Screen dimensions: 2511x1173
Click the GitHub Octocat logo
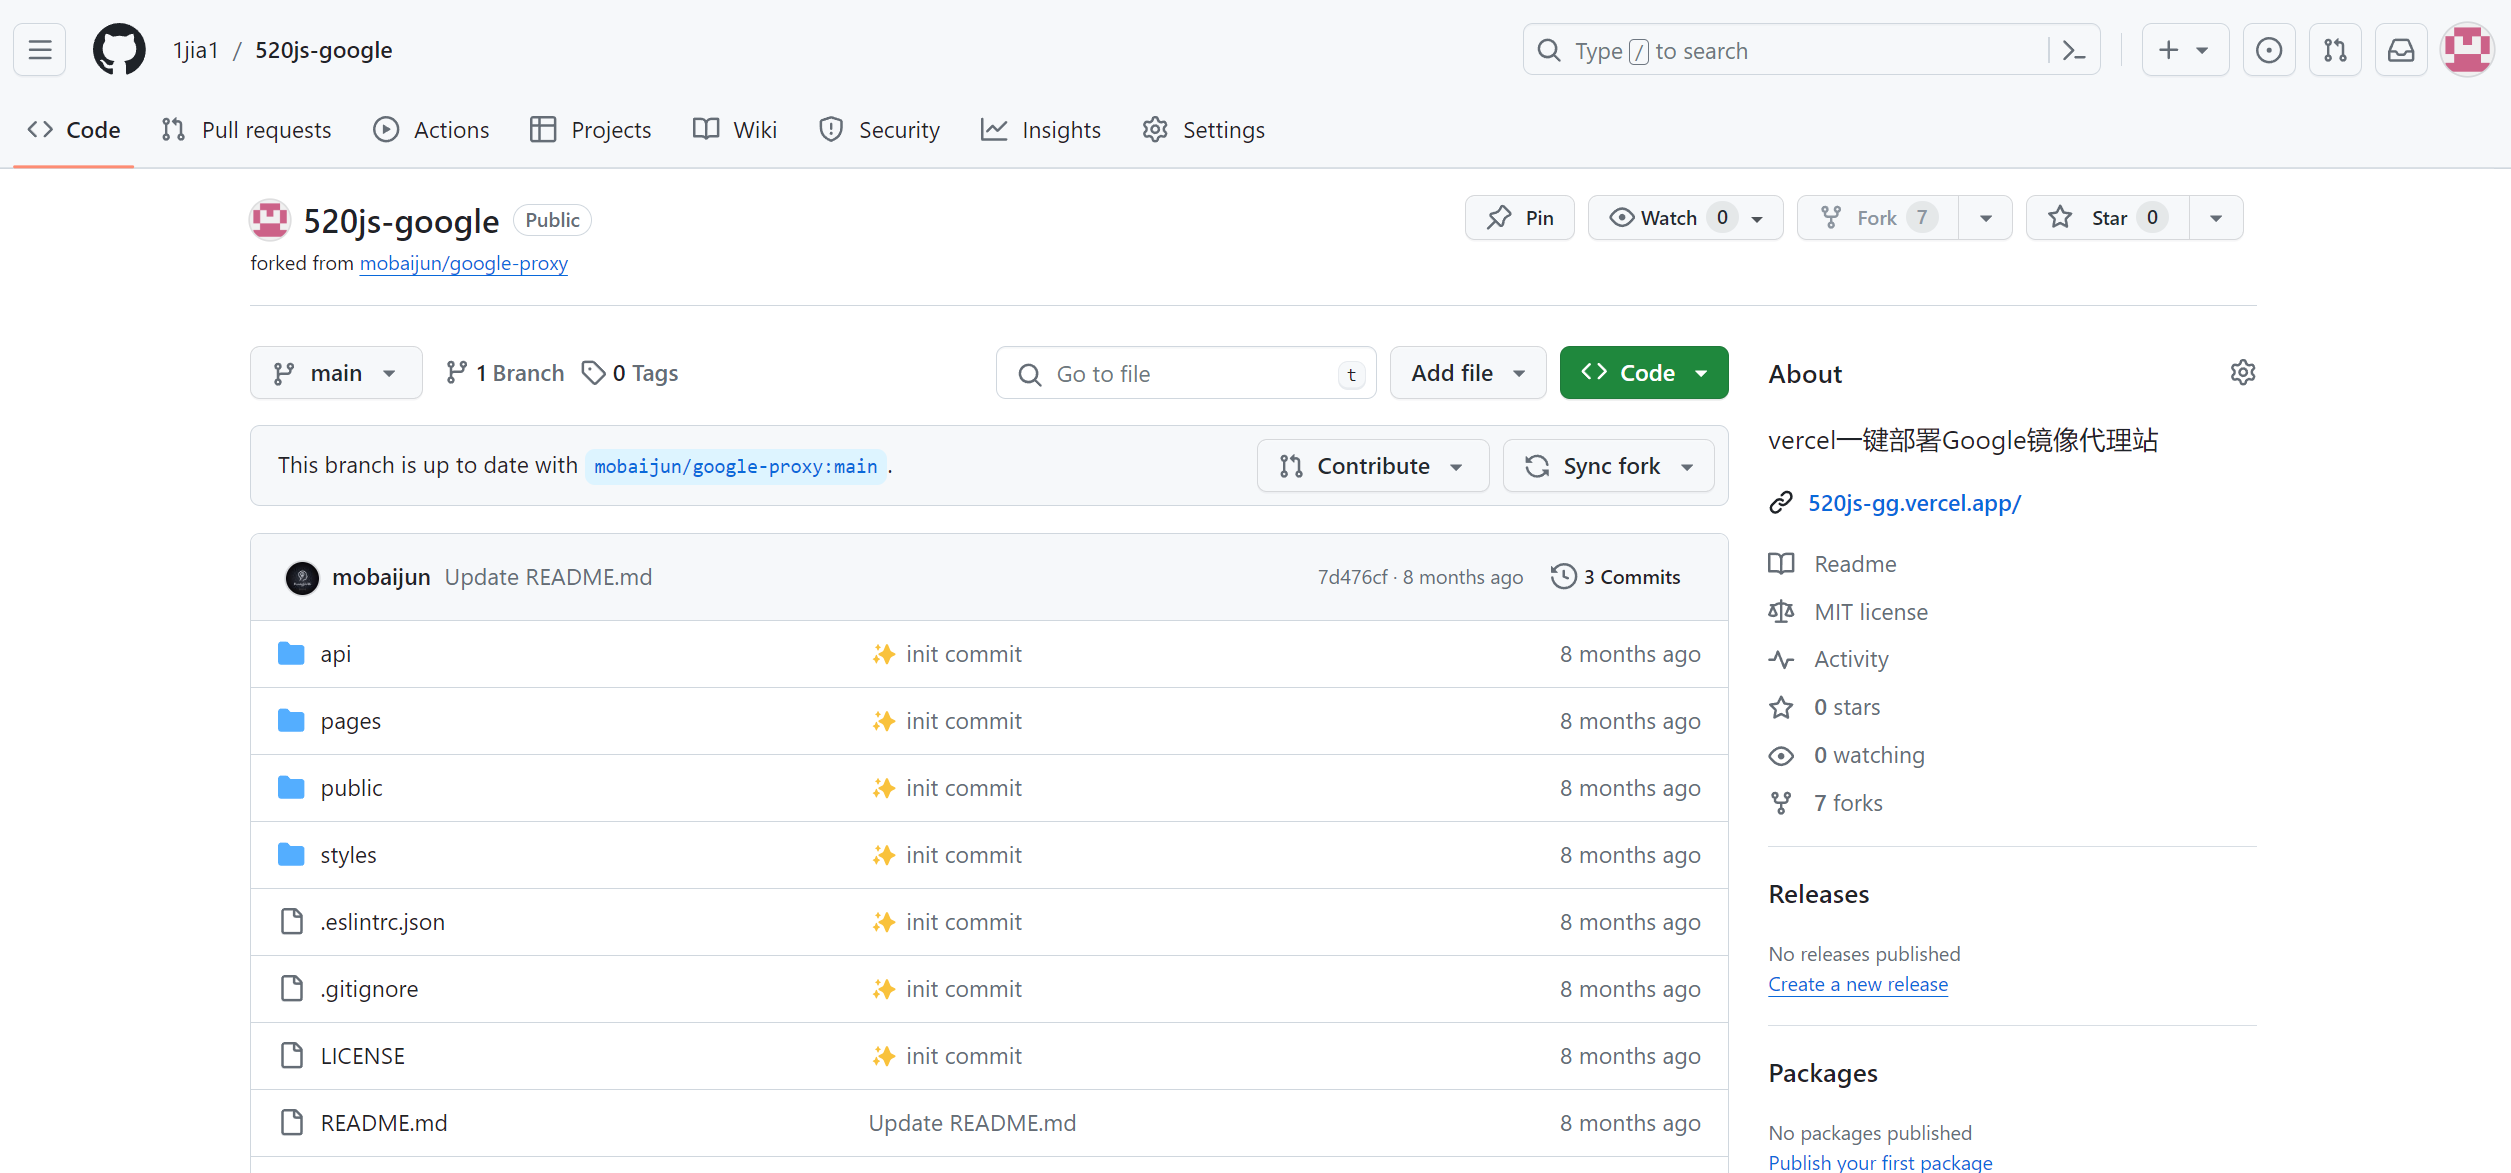[x=119, y=50]
